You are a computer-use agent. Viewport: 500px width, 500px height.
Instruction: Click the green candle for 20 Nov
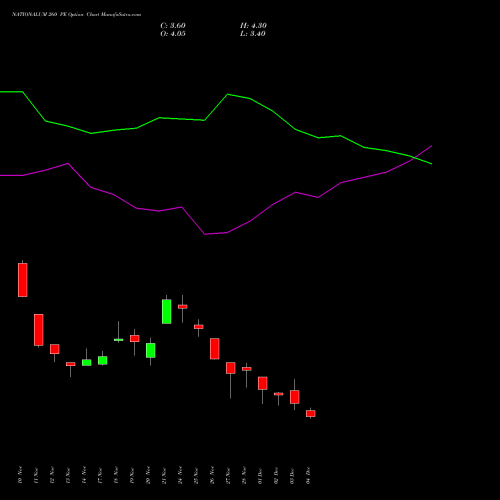151,350
